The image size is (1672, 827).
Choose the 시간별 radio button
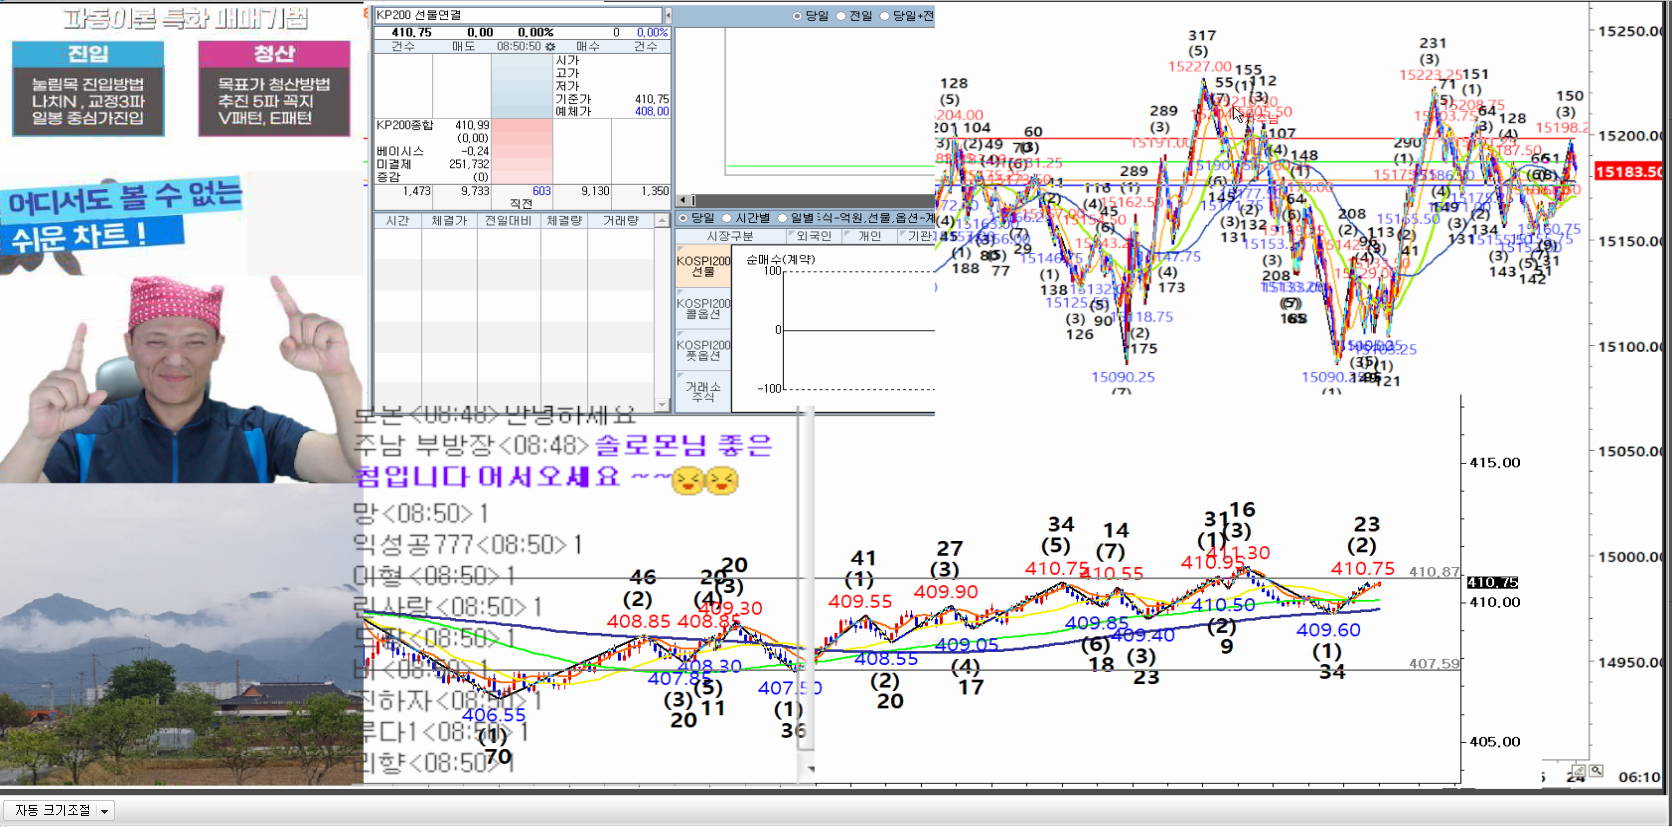727,218
